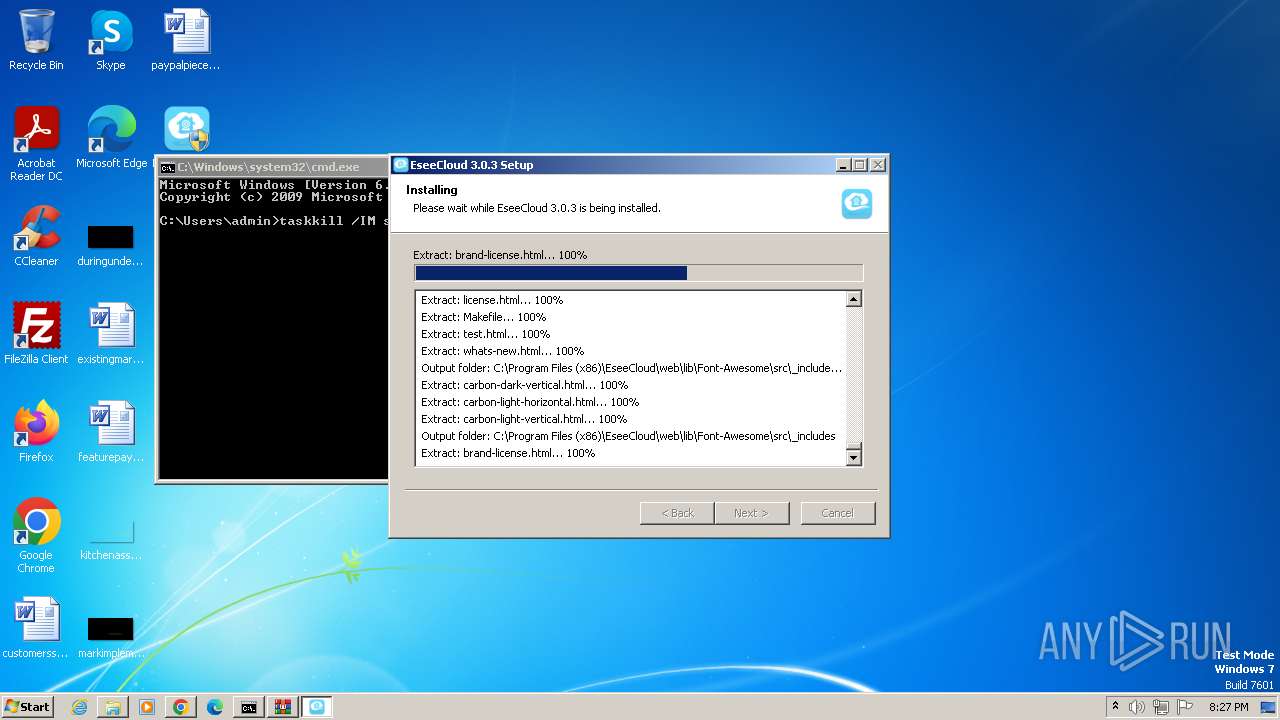Open Edge from the taskbar
Viewport: 1280px width, 720px height.
(x=215, y=707)
